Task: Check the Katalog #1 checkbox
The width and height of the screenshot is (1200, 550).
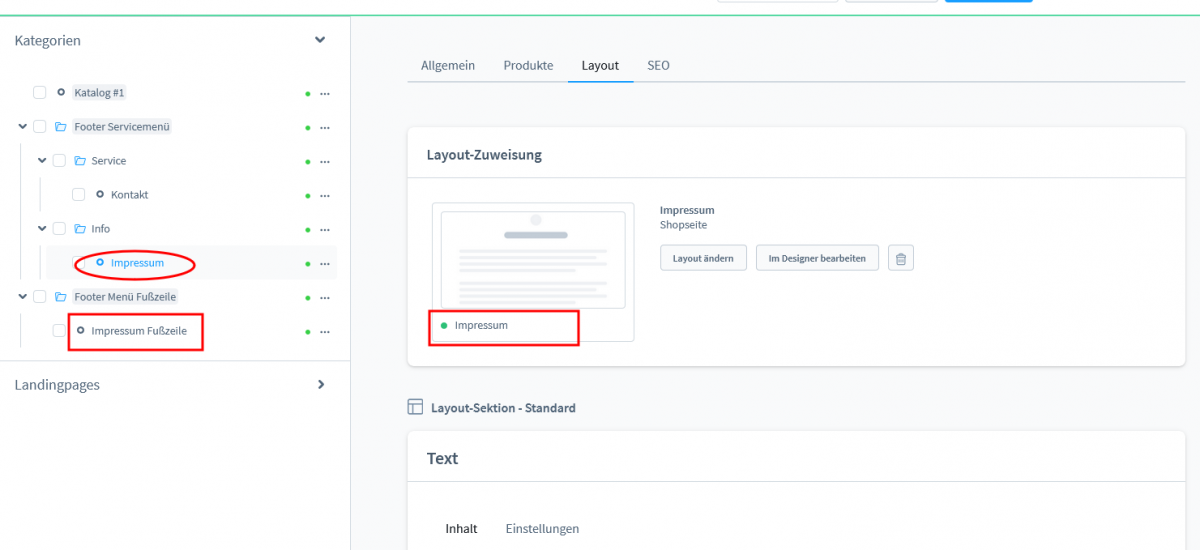Action: [40, 93]
